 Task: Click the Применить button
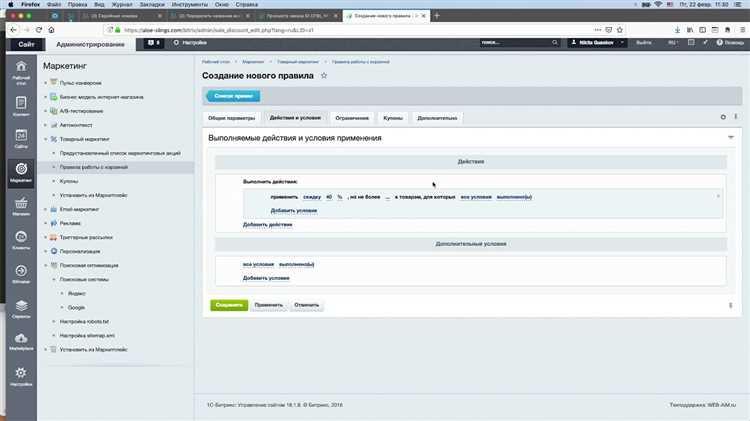[269, 305]
